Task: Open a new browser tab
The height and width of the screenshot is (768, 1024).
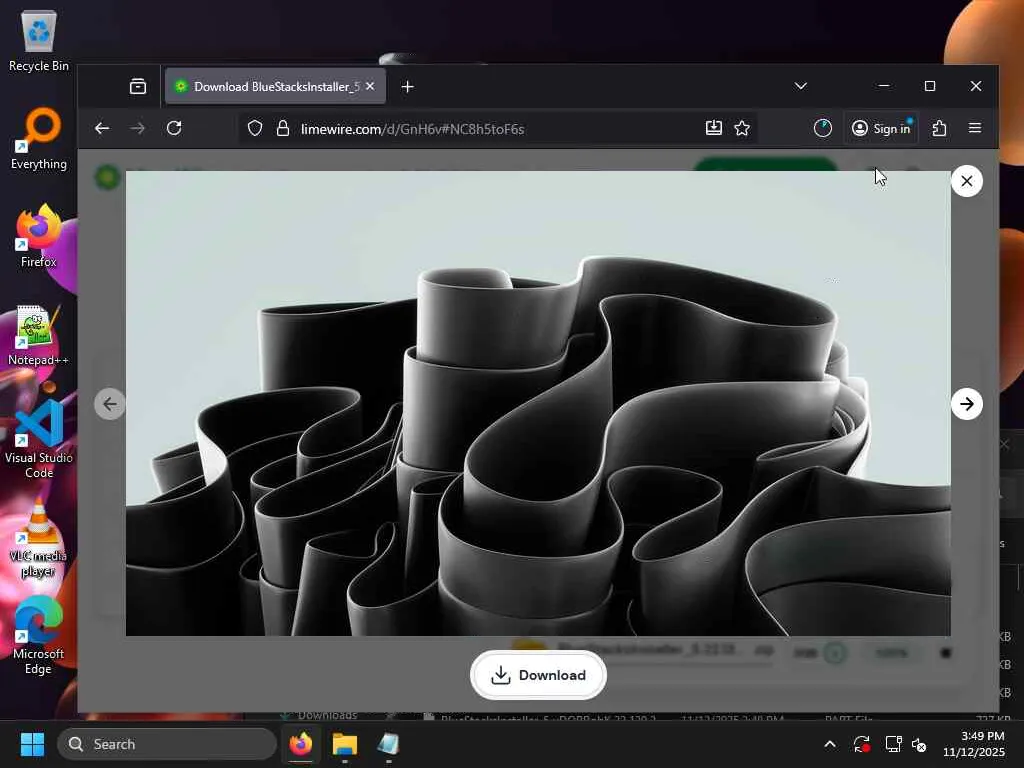Action: coord(407,87)
